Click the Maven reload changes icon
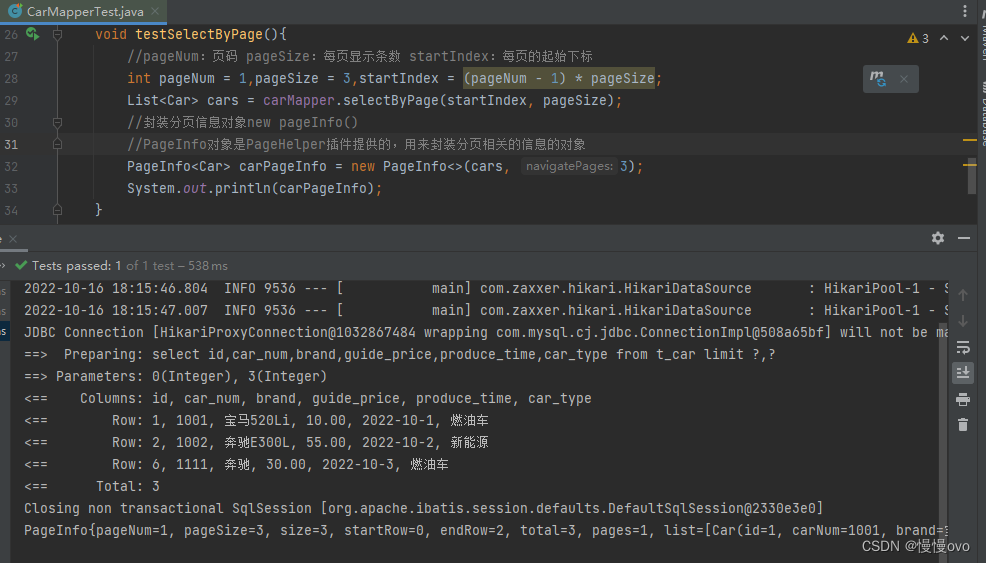This screenshot has width=986, height=563. click(x=878, y=79)
